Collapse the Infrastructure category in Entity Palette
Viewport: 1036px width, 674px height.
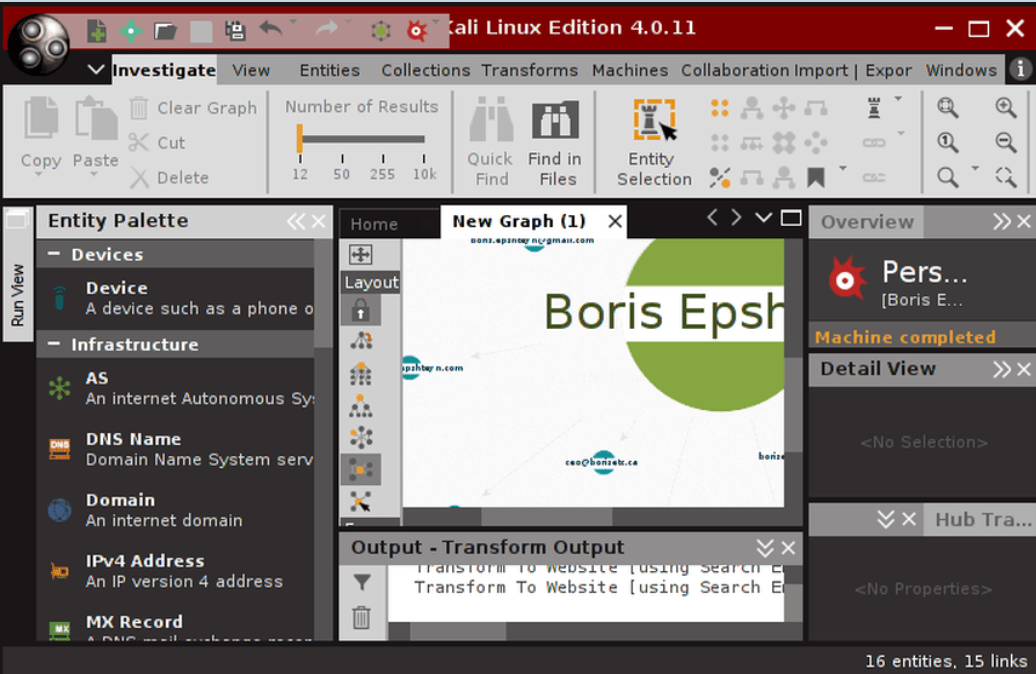point(54,344)
